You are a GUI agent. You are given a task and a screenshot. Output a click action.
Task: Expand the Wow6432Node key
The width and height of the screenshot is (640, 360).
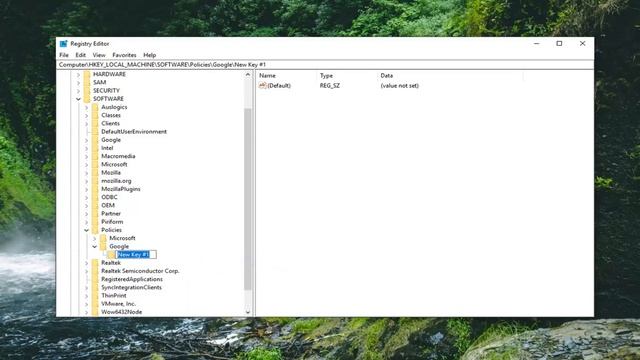87,312
